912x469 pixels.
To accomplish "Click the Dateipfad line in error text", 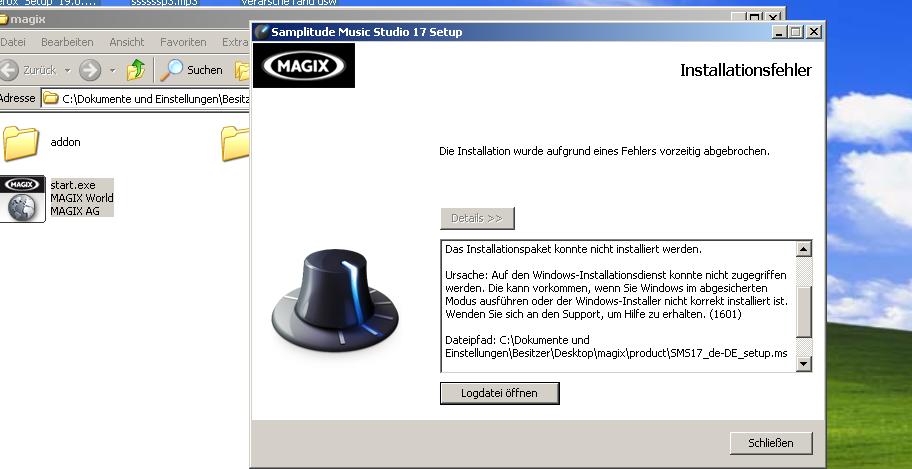I will click(616, 346).
